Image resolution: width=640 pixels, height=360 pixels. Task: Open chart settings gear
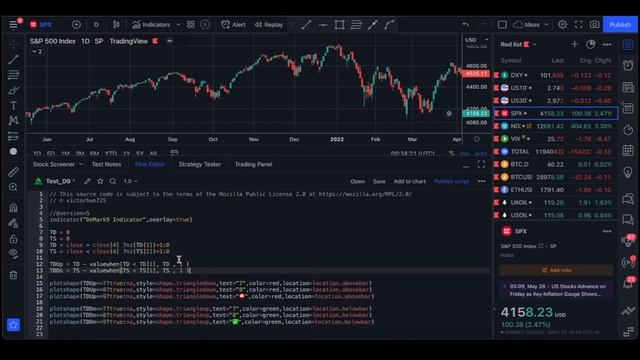[x=562, y=24]
